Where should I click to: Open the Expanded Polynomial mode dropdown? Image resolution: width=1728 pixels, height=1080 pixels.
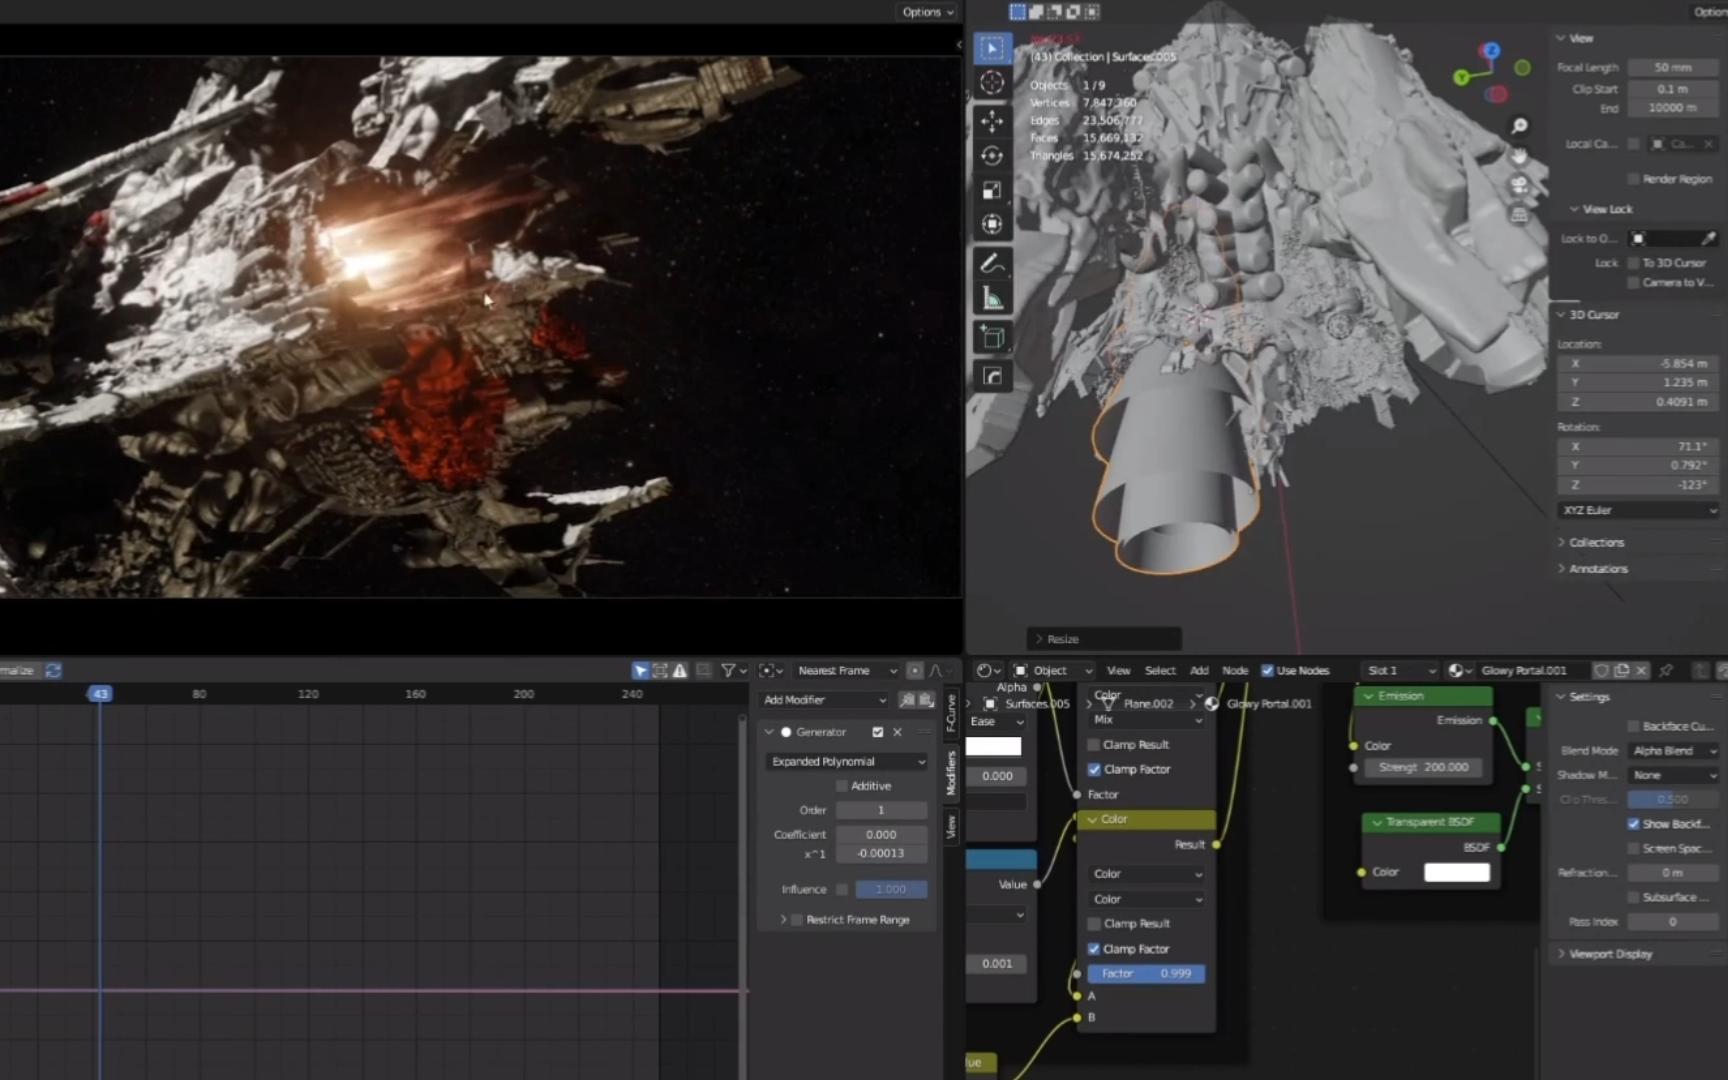(847, 762)
